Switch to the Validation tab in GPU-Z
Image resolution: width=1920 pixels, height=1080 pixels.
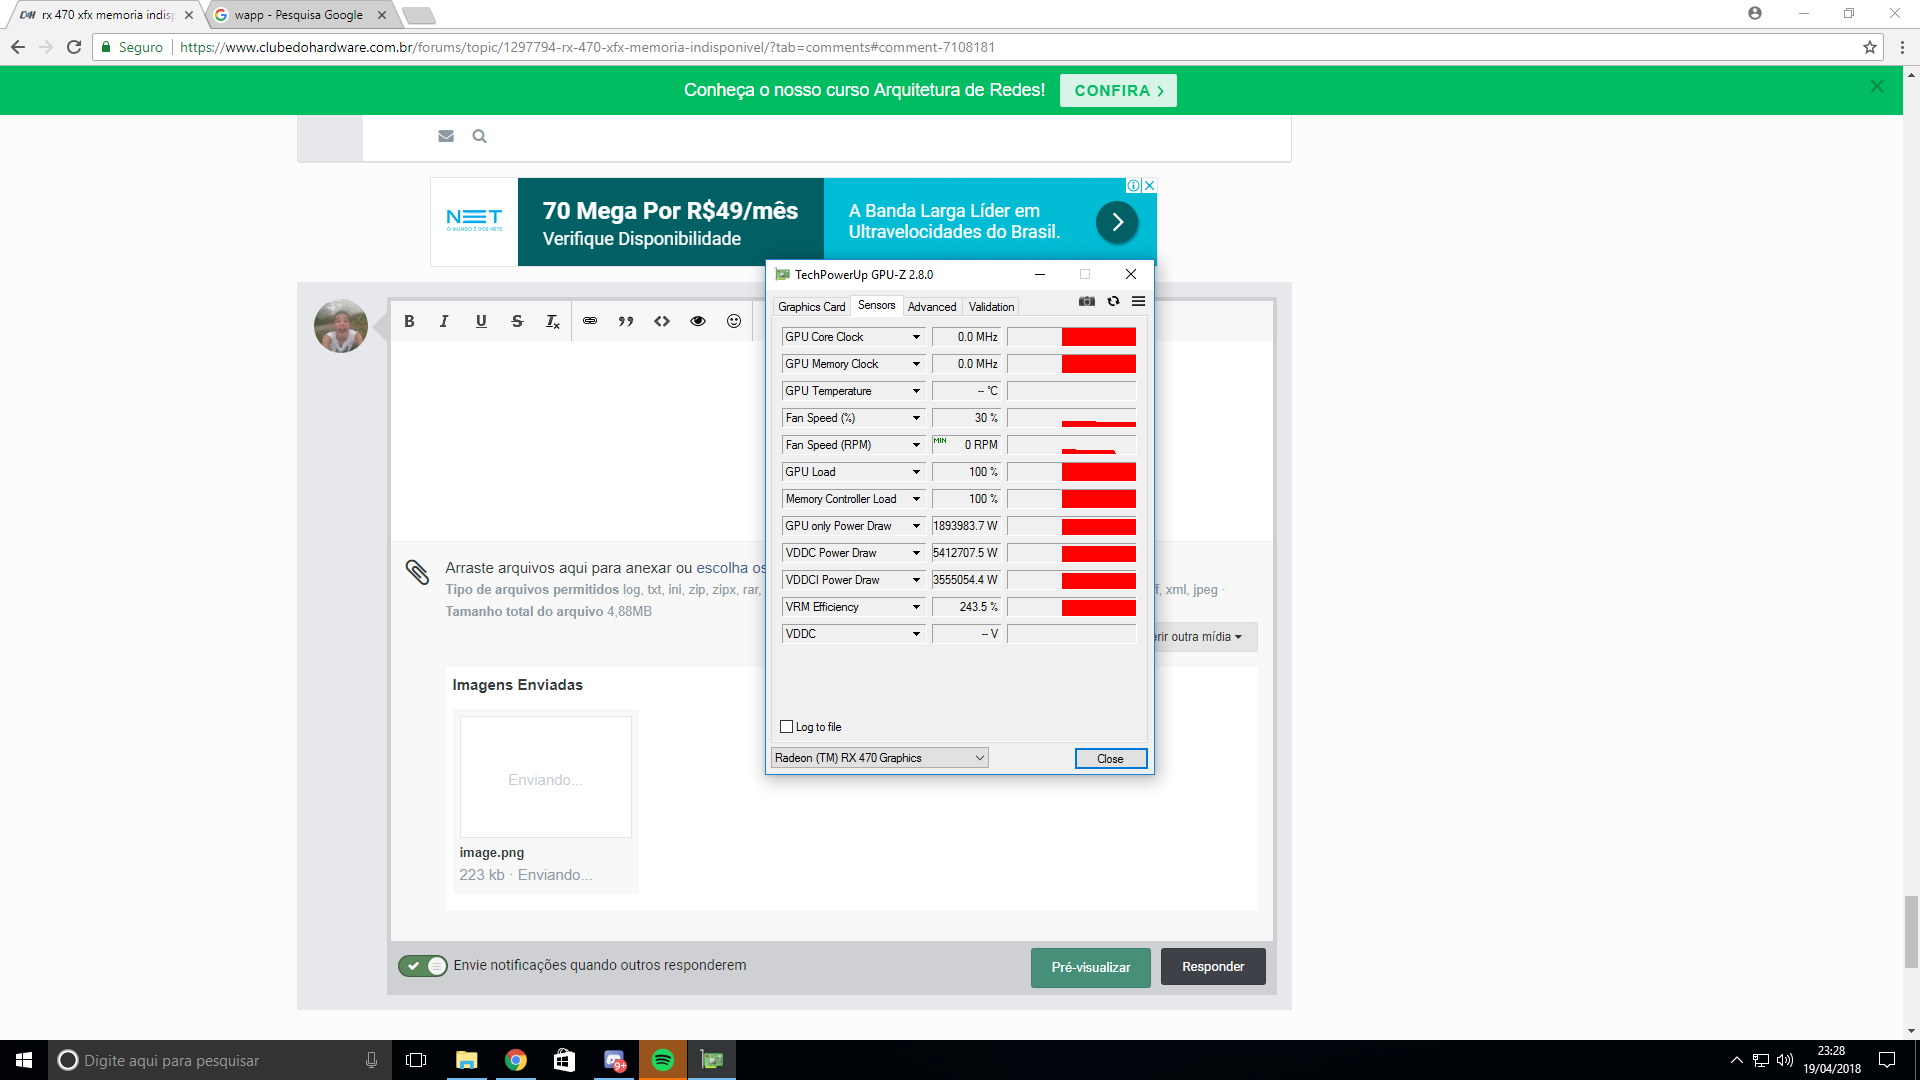991,307
